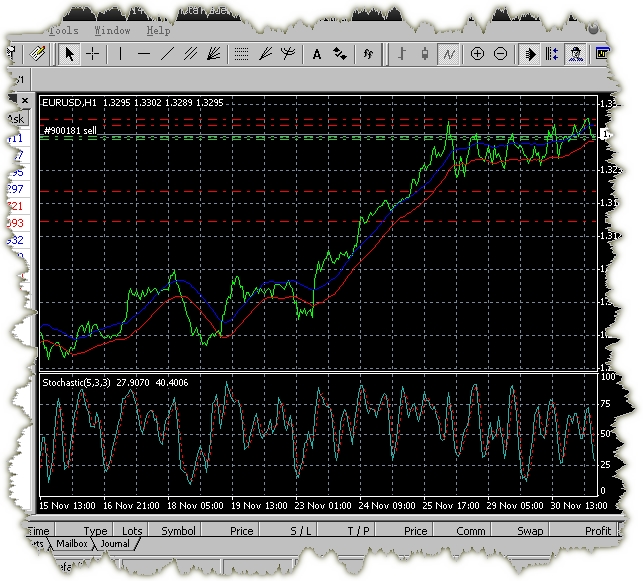The image size is (643, 581).
Task: Close the Market Watch panel
Action: pyautogui.click(x=25, y=100)
